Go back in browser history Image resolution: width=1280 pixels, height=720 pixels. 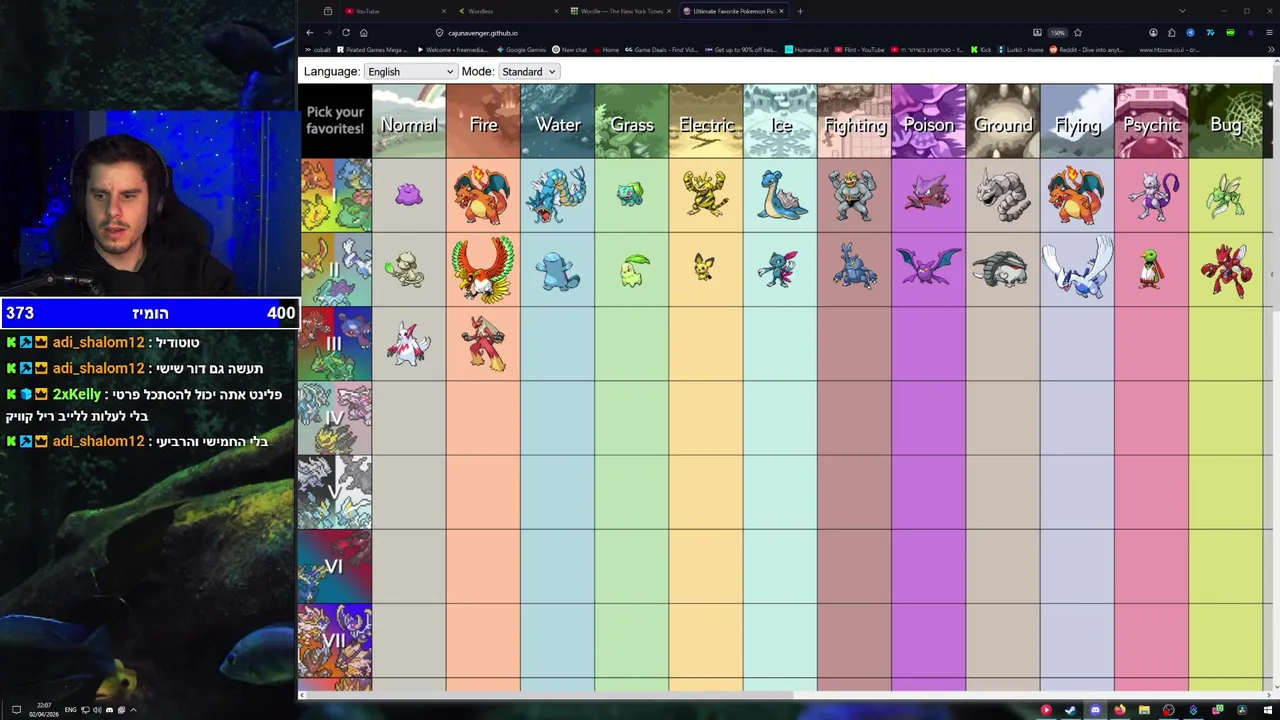(309, 33)
